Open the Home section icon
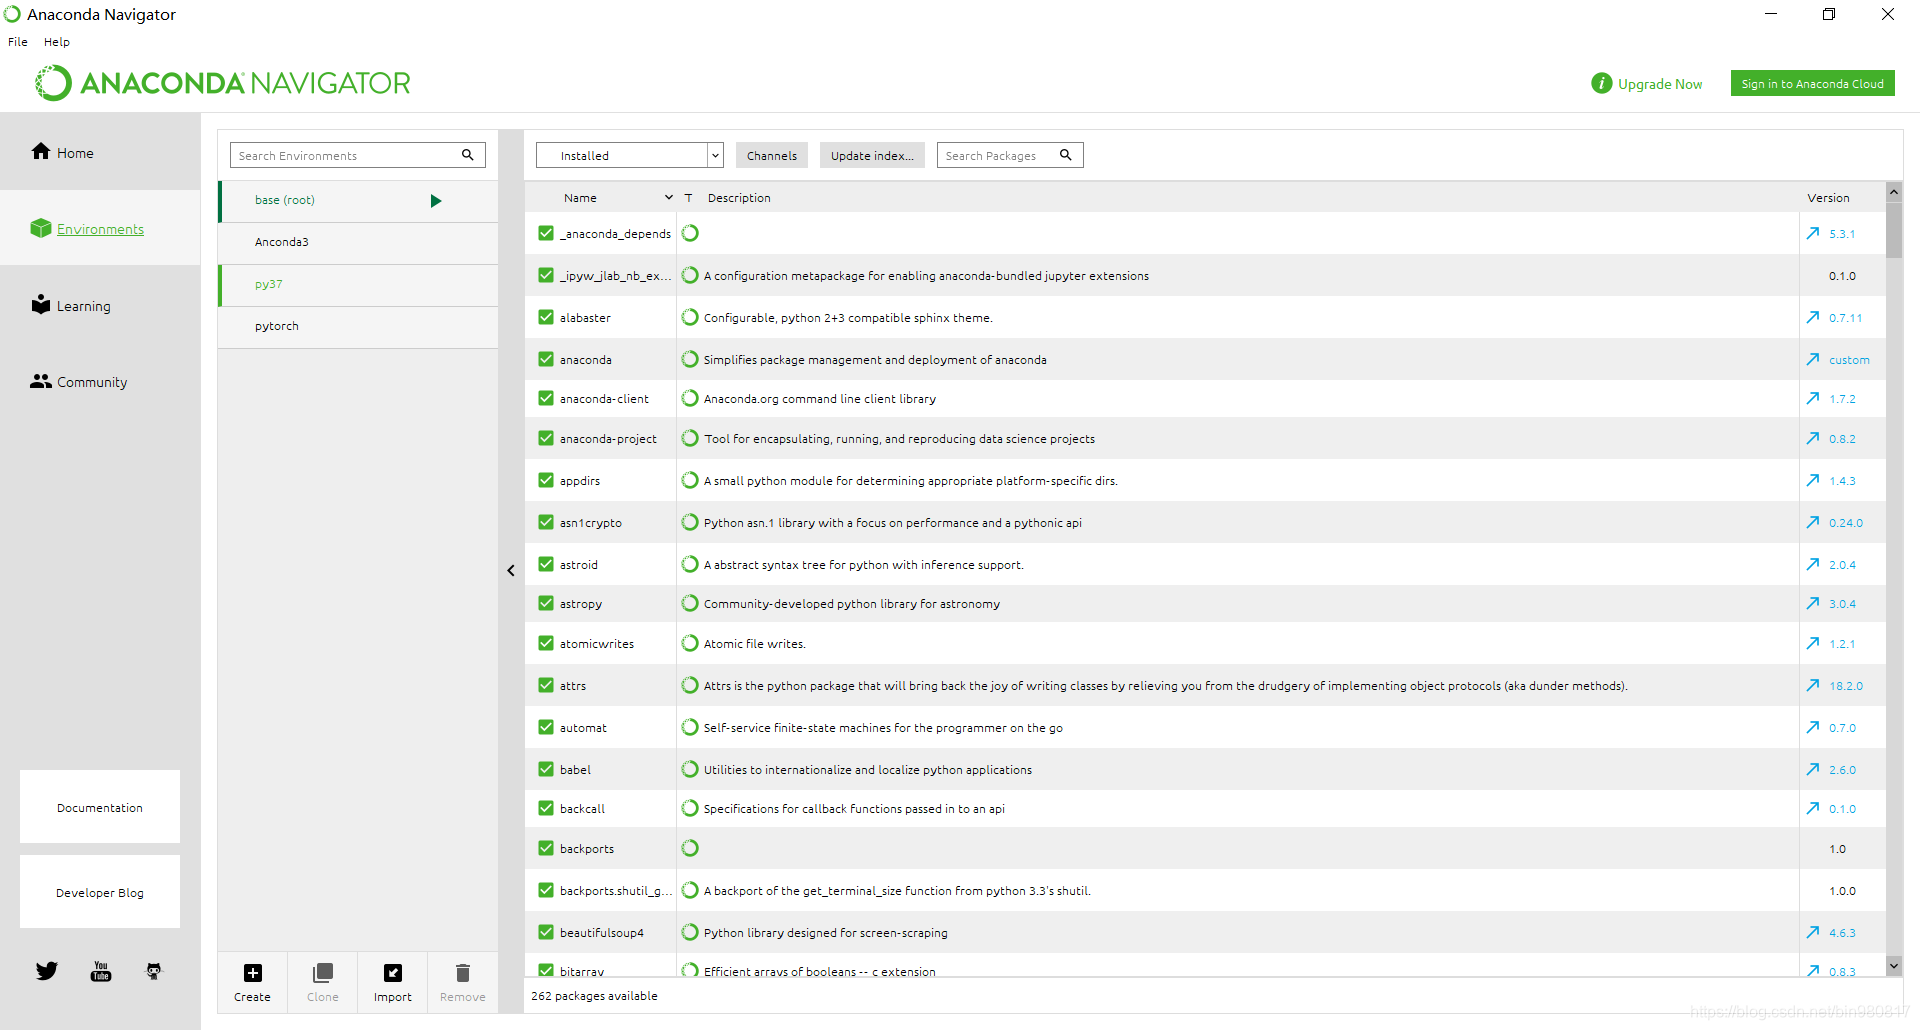The image size is (1920, 1030). pyautogui.click(x=41, y=151)
